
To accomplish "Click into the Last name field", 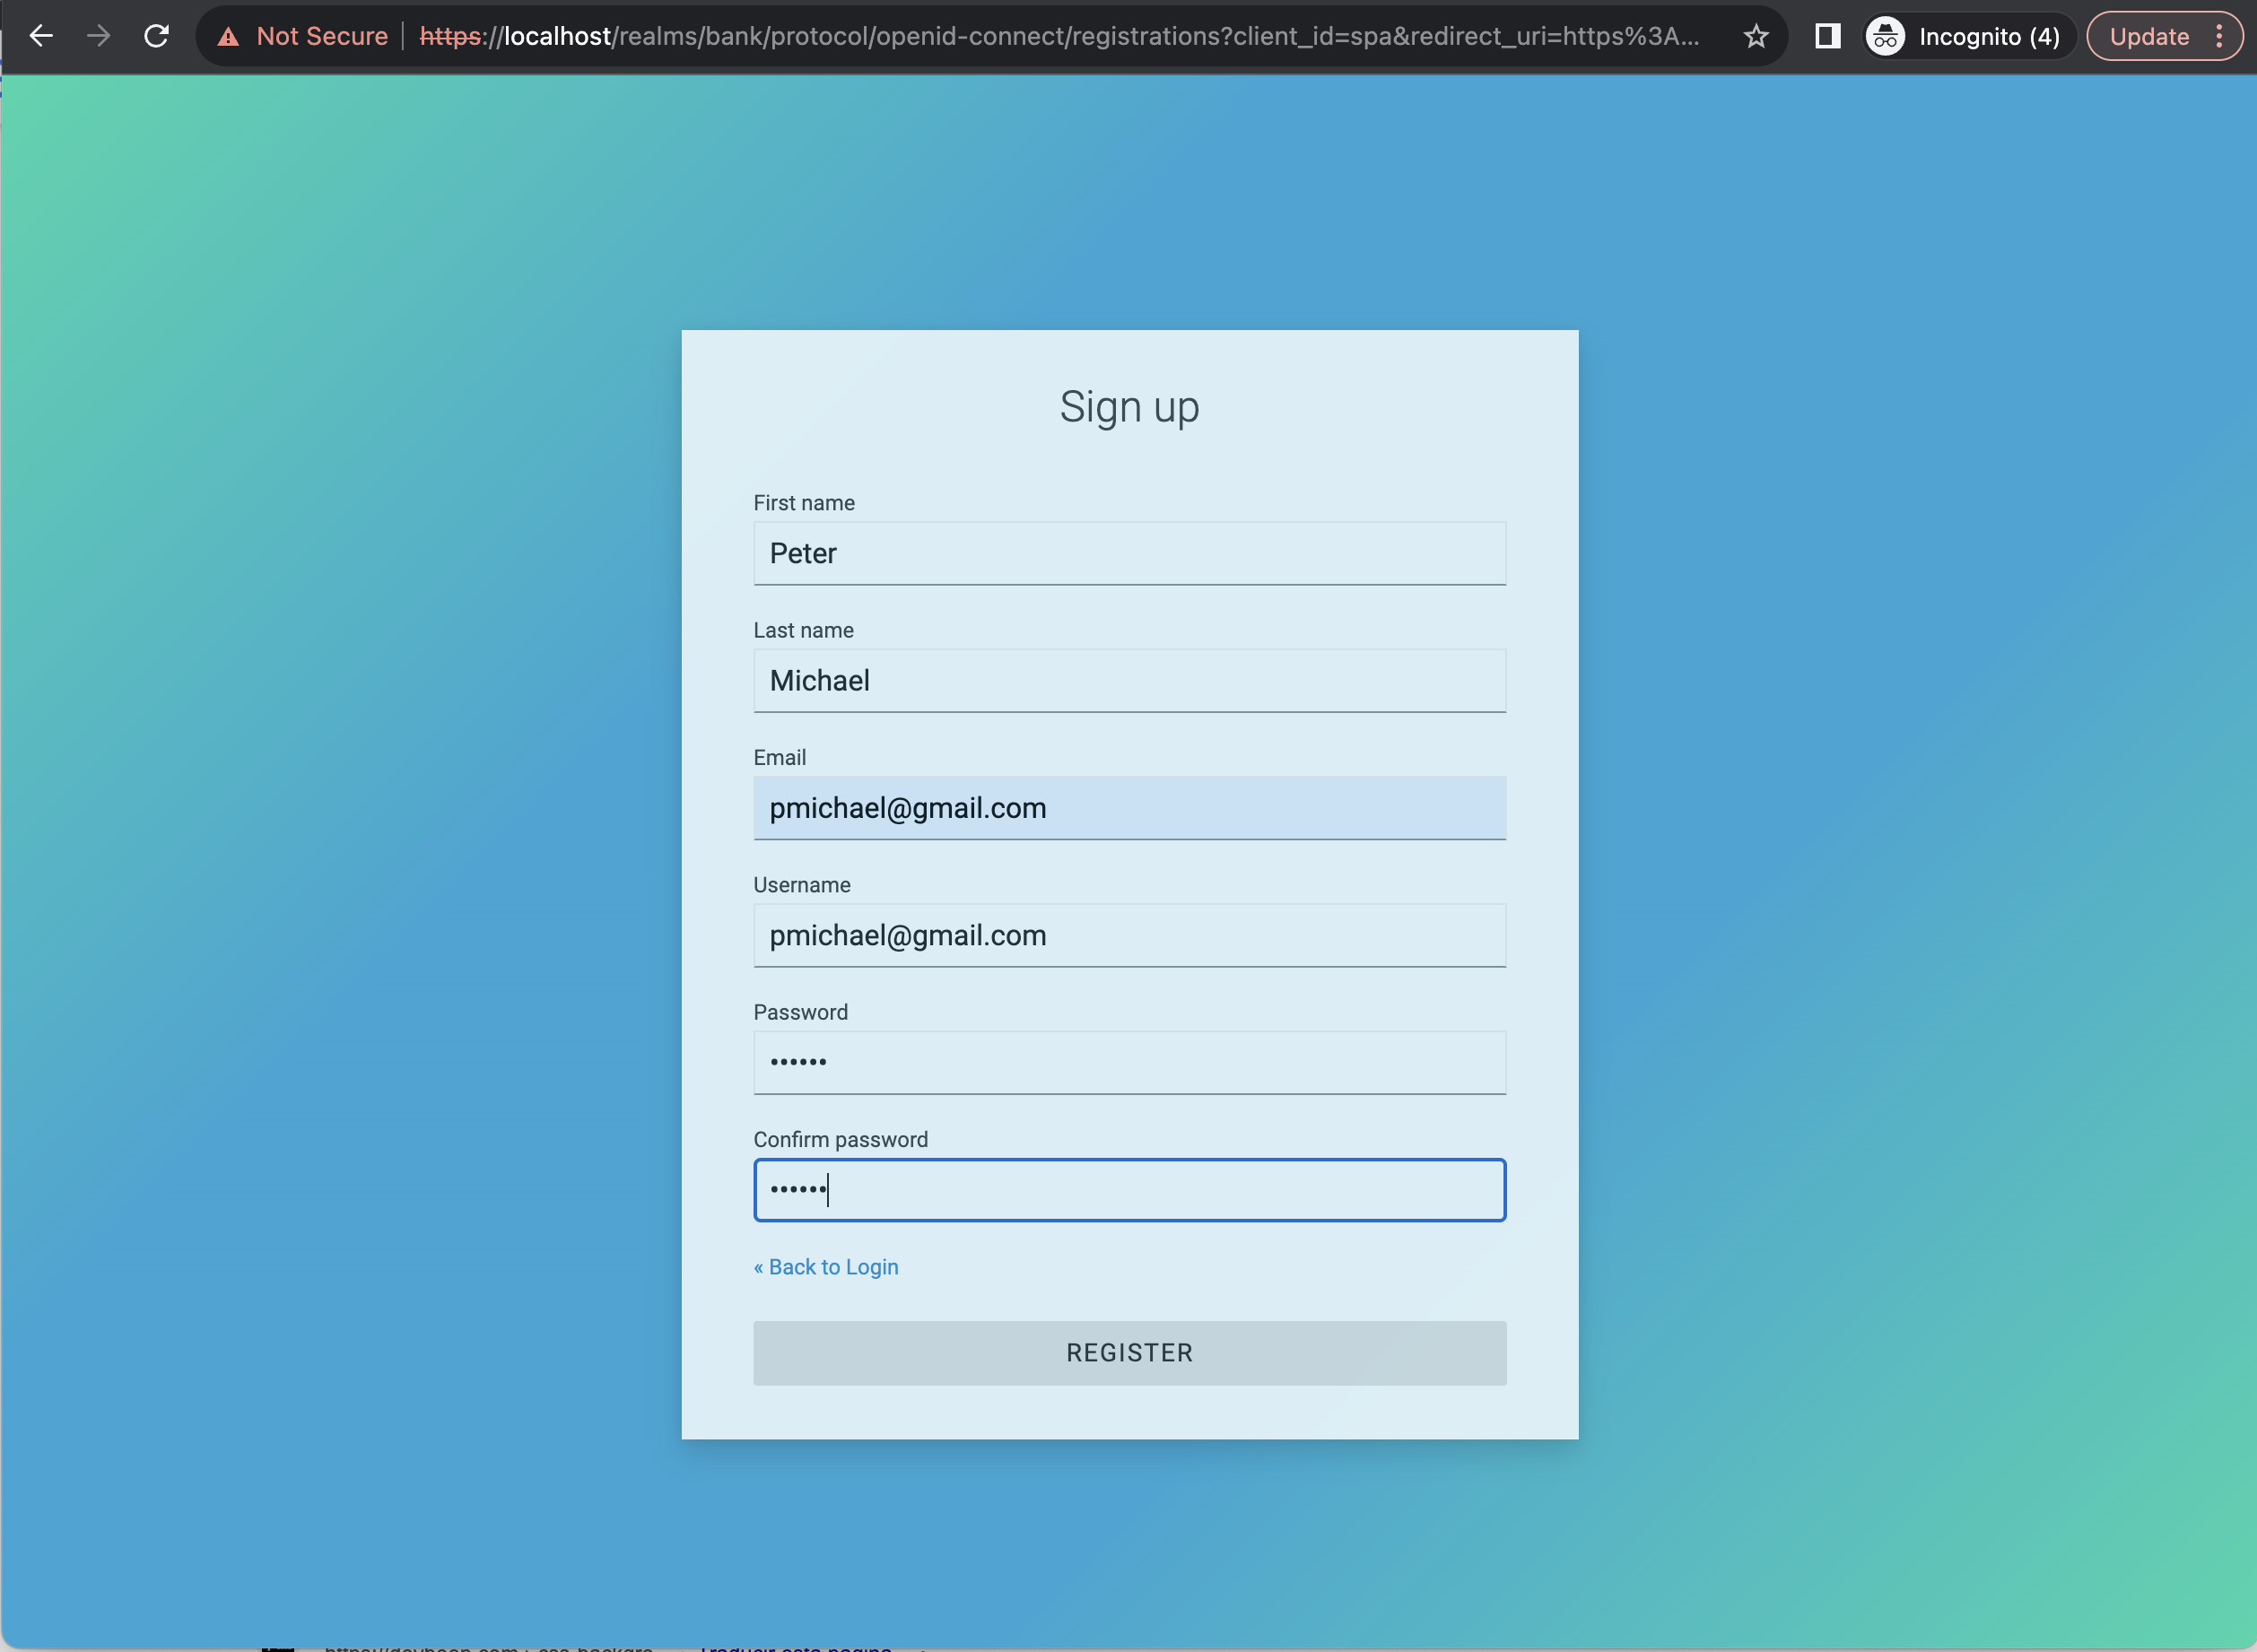I will point(1129,681).
